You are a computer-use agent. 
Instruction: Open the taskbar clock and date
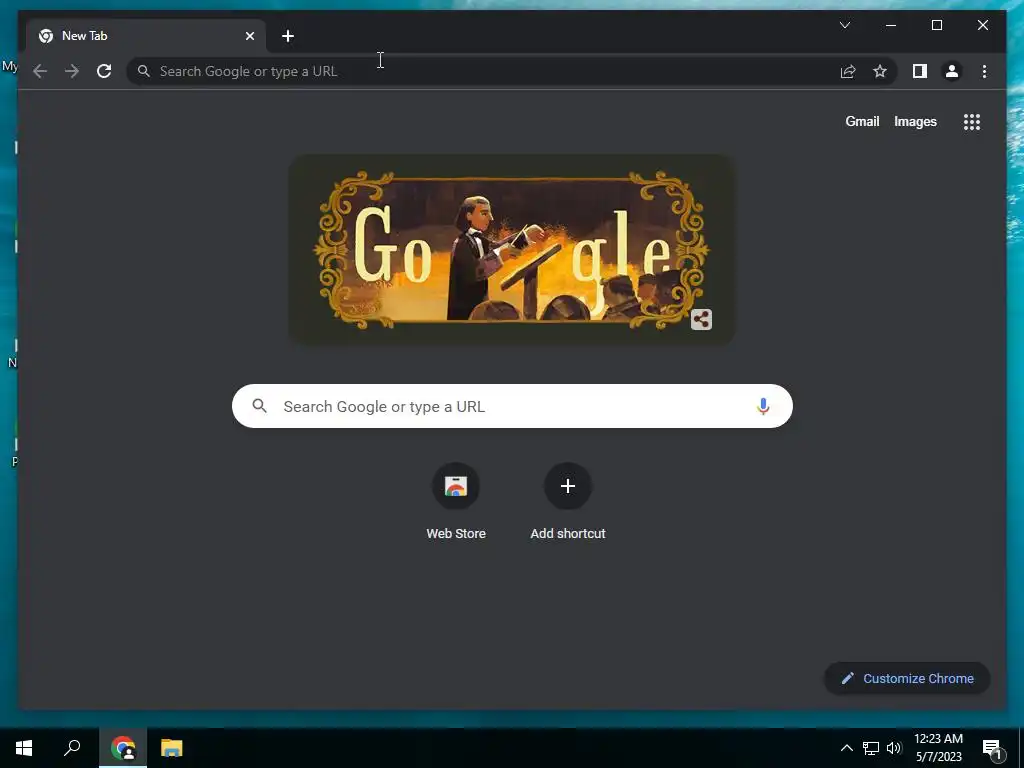tap(938, 748)
